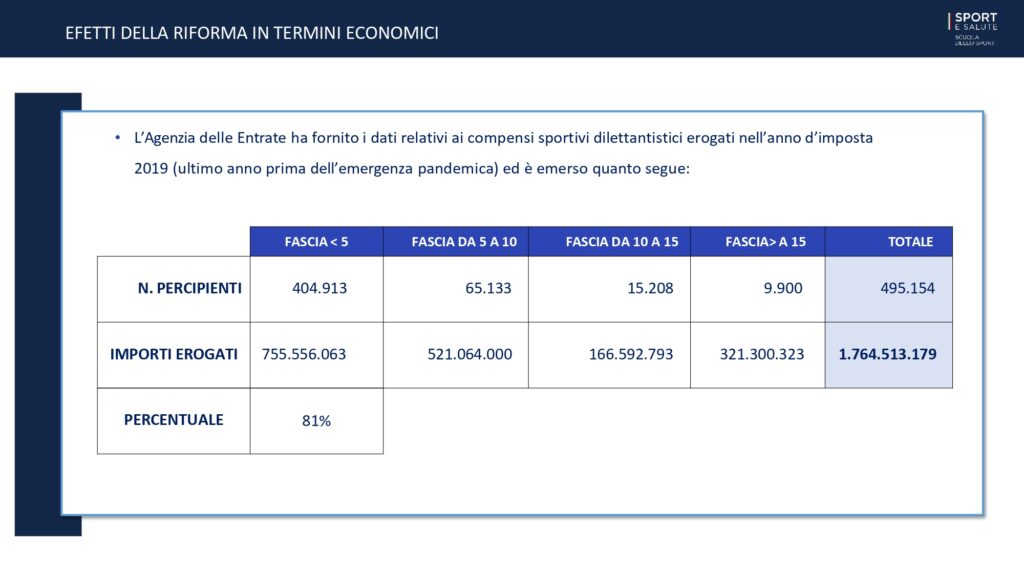Click the bold total 1.764.513.179 cell

(887, 354)
